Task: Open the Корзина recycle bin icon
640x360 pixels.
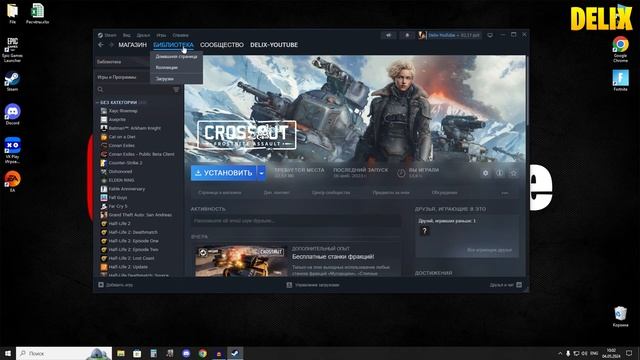Action: (x=620, y=317)
